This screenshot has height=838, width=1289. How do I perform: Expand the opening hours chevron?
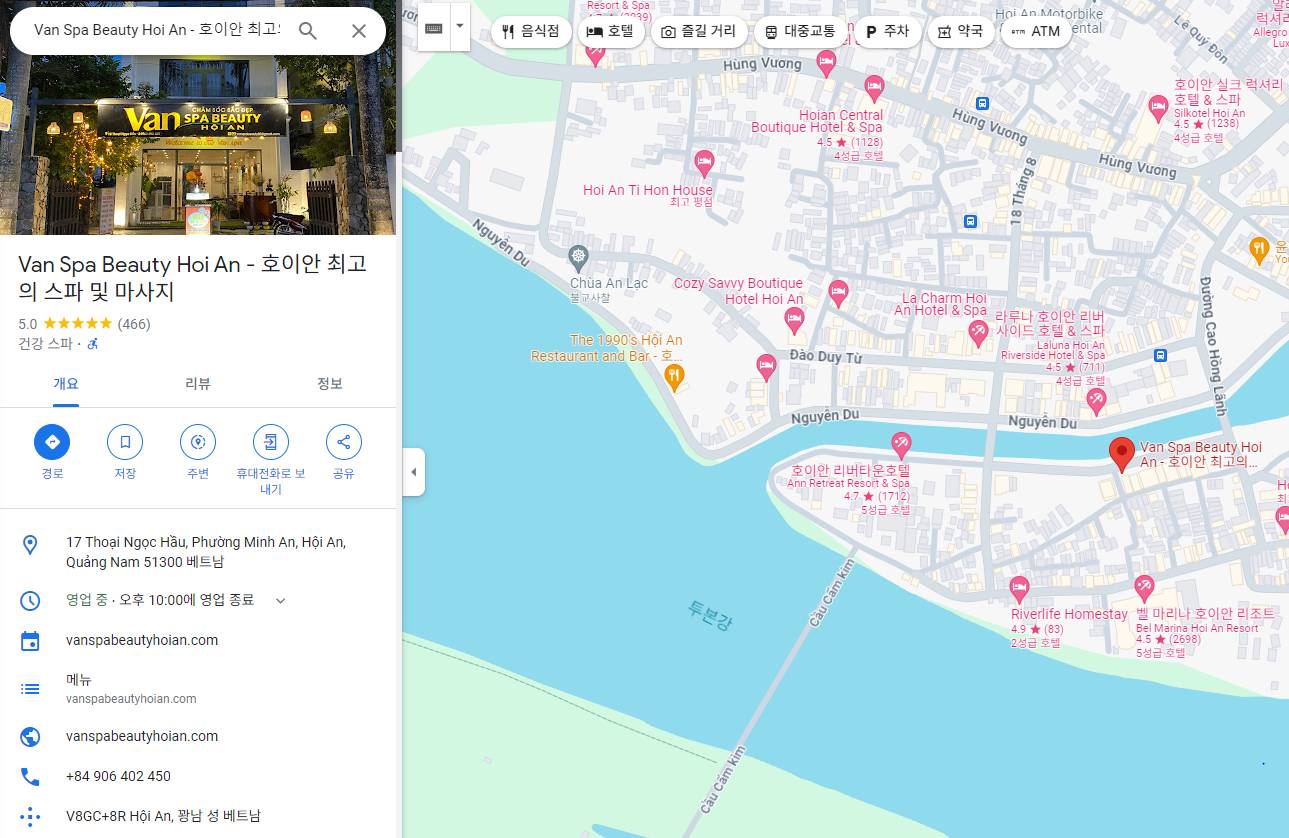pos(281,600)
